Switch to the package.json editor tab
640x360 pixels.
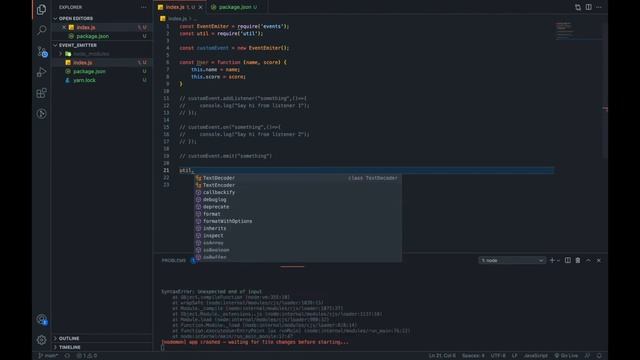(238, 7)
